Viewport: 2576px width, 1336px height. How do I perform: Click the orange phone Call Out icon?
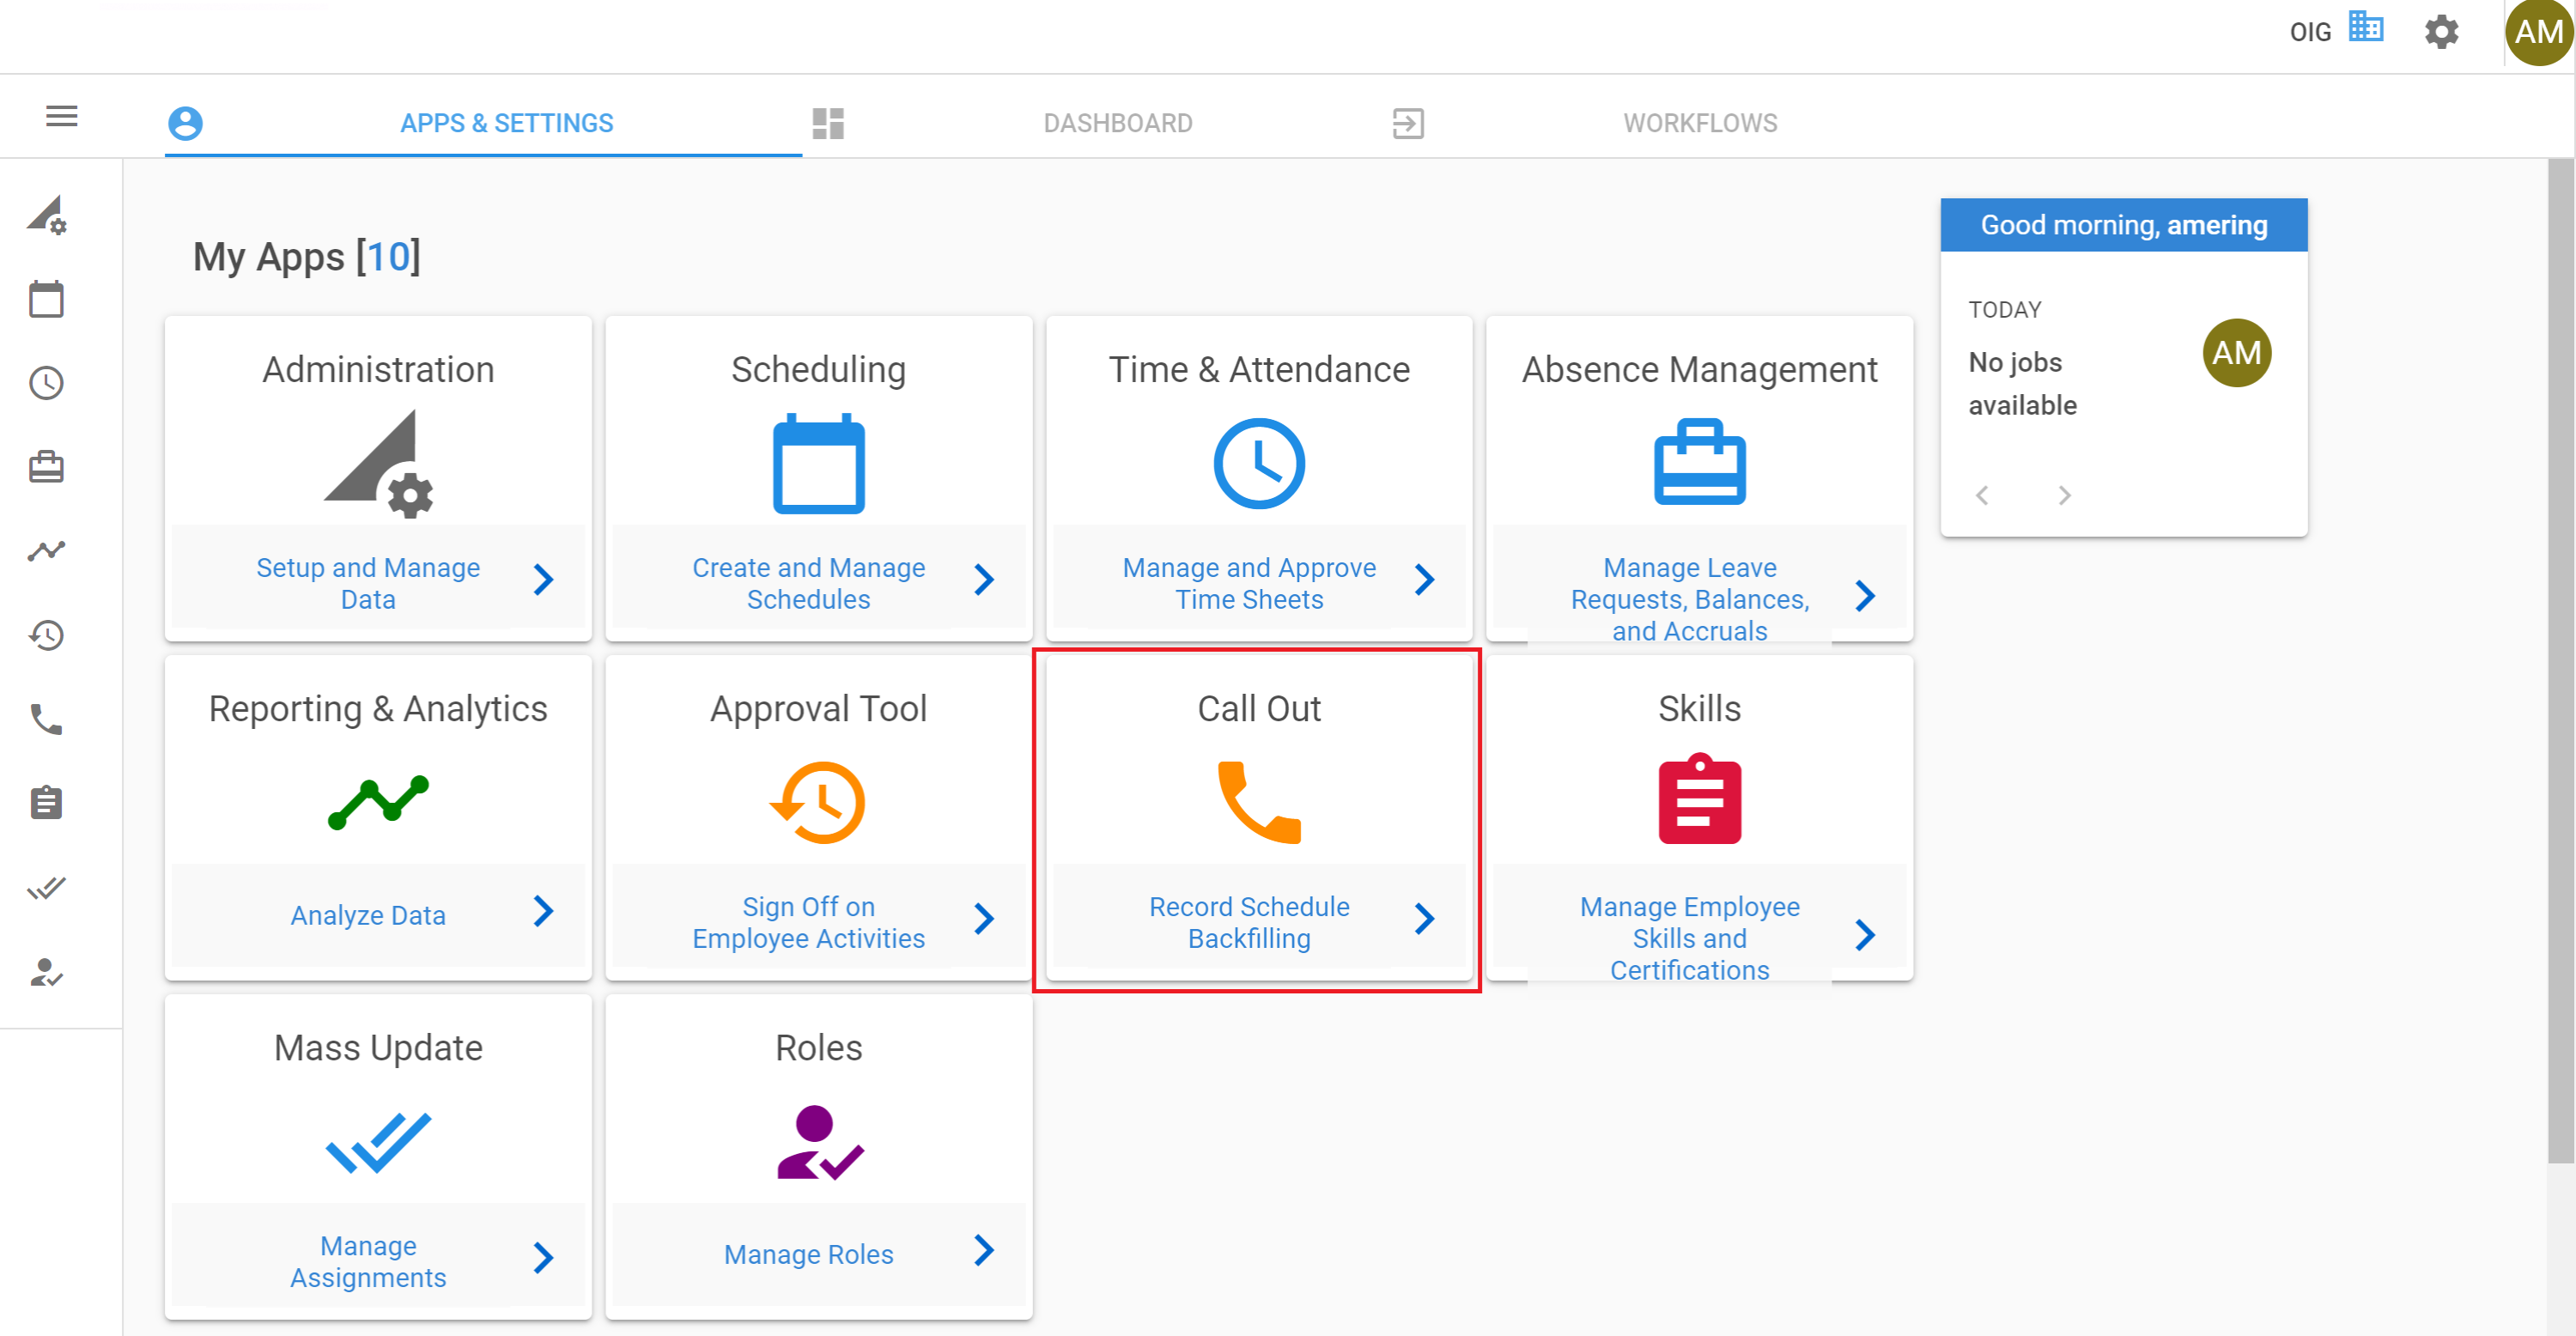[x=1259, y=802]
